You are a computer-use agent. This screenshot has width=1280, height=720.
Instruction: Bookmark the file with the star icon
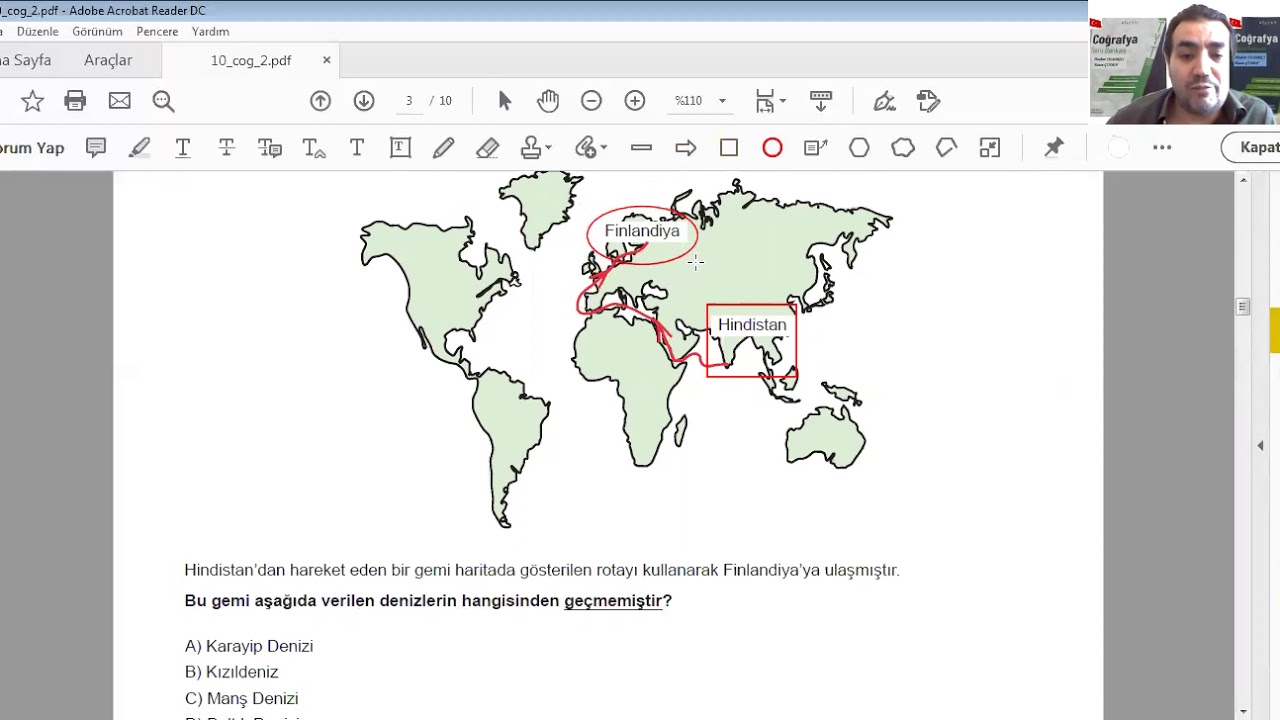coord(32,101)
